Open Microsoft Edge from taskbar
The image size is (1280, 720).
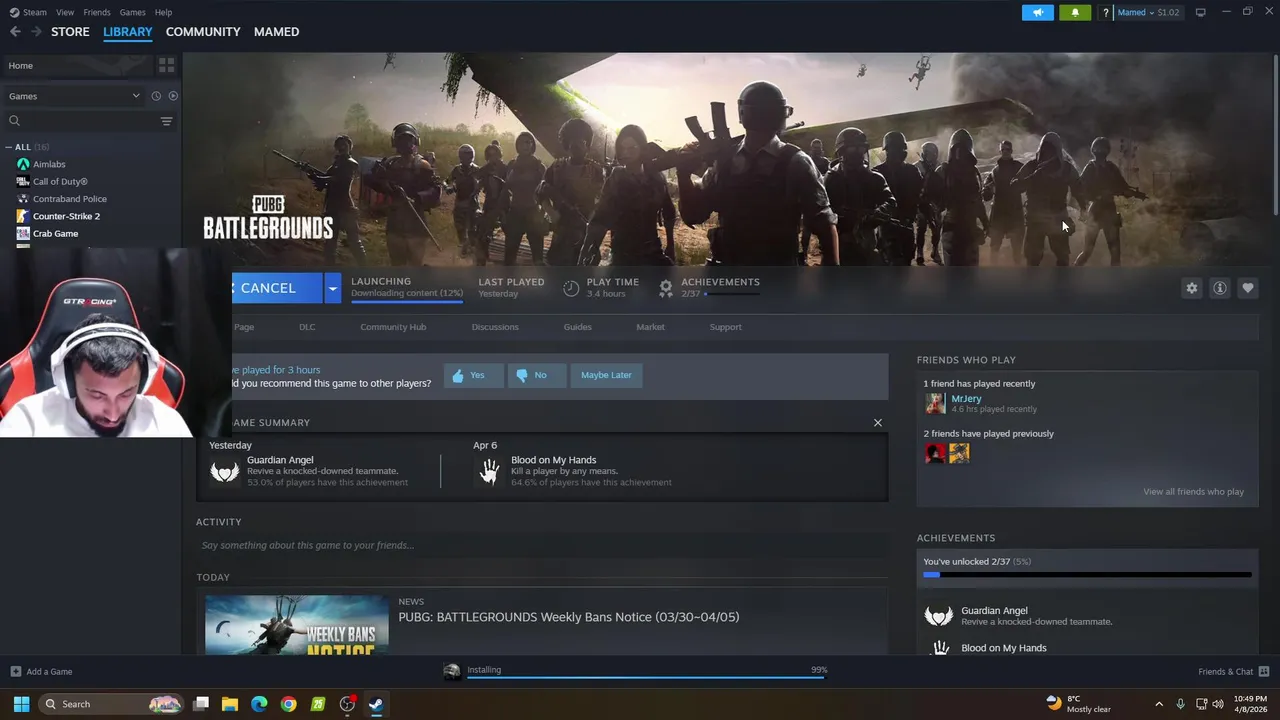(259, 704)
